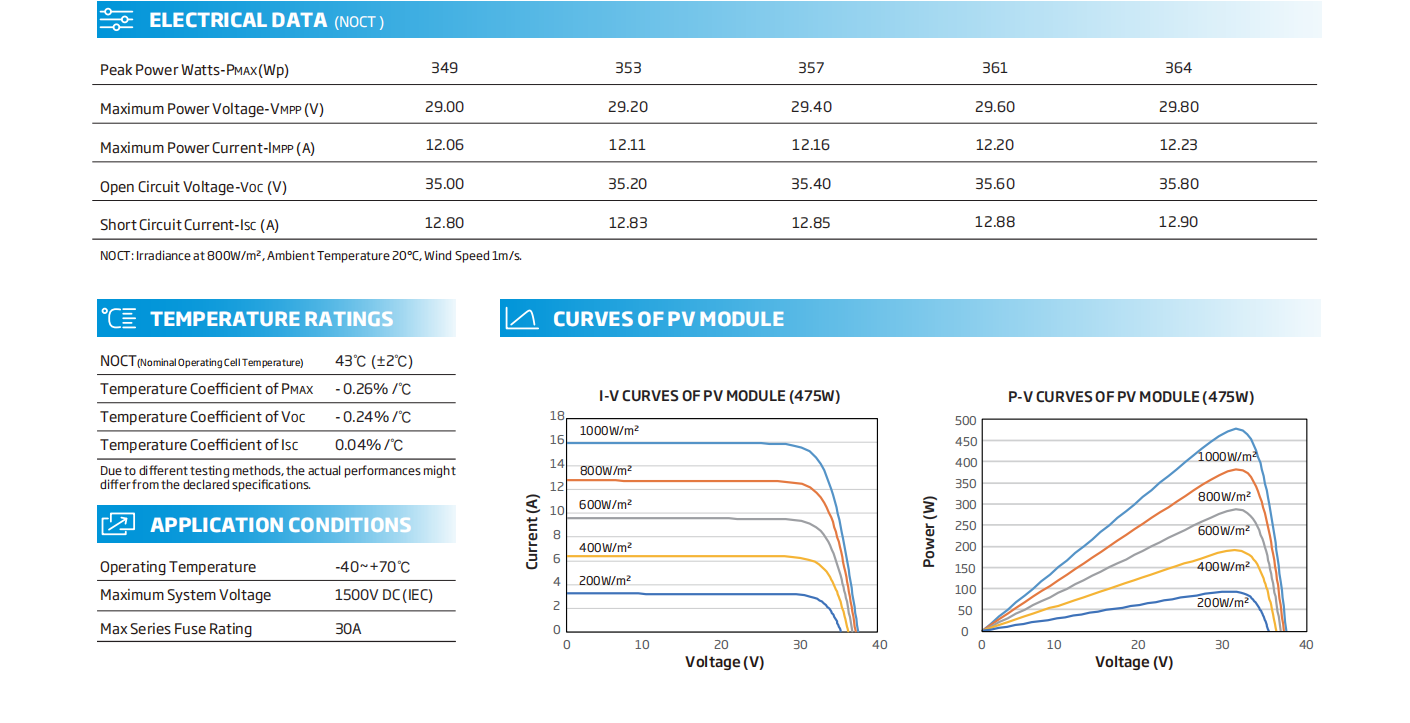
Task: Click the peak power value 349
Action: [445, 68]
